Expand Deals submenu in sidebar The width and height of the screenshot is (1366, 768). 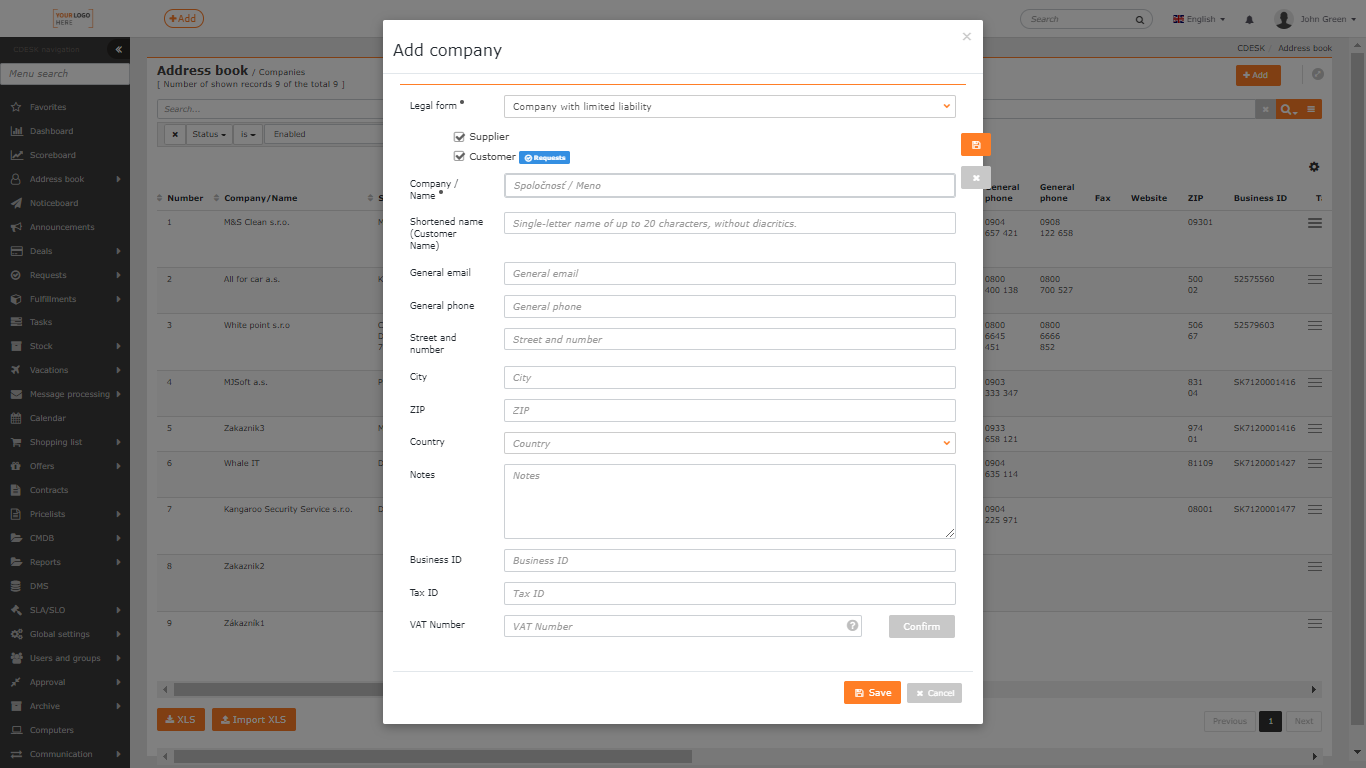tap(118, 251)
